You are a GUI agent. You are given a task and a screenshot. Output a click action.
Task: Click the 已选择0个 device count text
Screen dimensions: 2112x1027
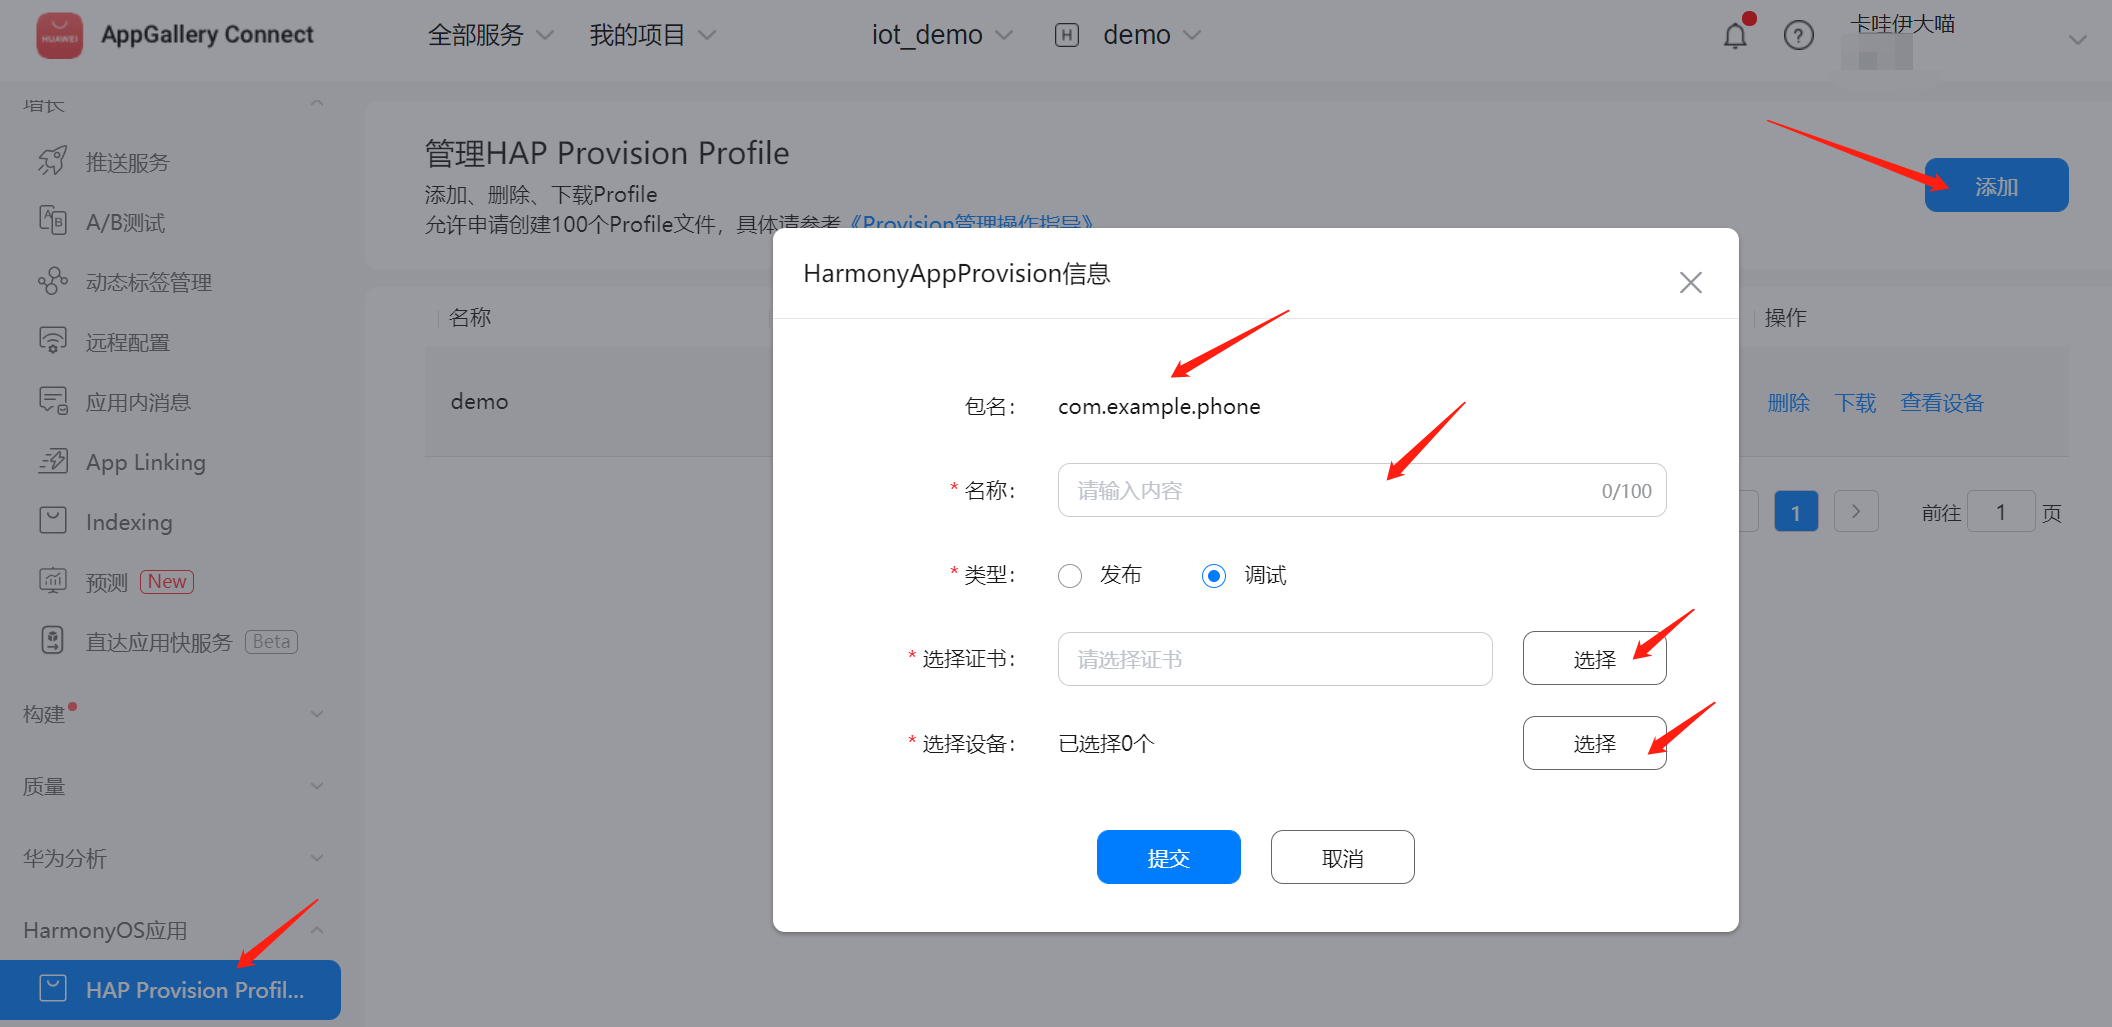tap(1106, 743)
